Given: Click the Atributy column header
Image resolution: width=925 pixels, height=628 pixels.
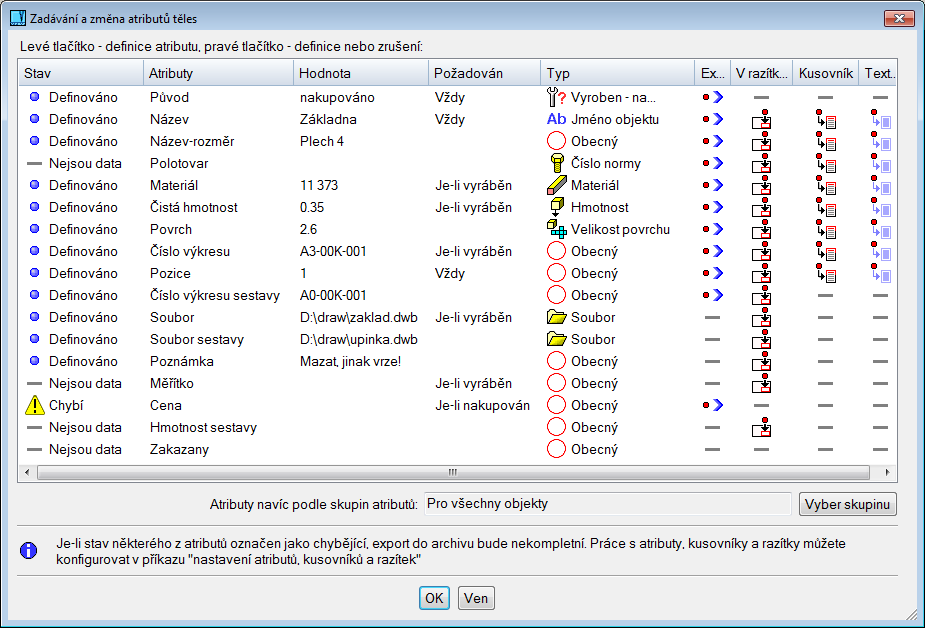Looking at the screenshot, I should pyautogui.click(x=218, y=73).
